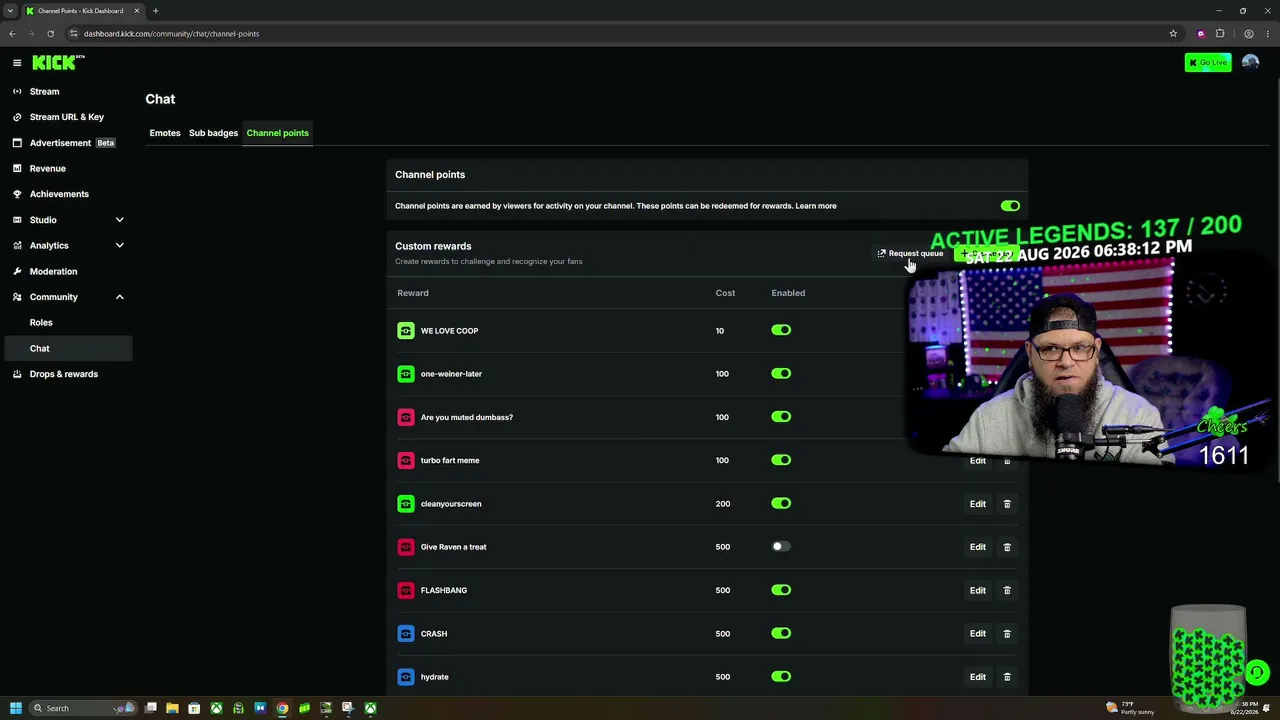The height and width of the screenshot is (720, 1280).
Task: Click the Kick logo
Action: (58, 62)
